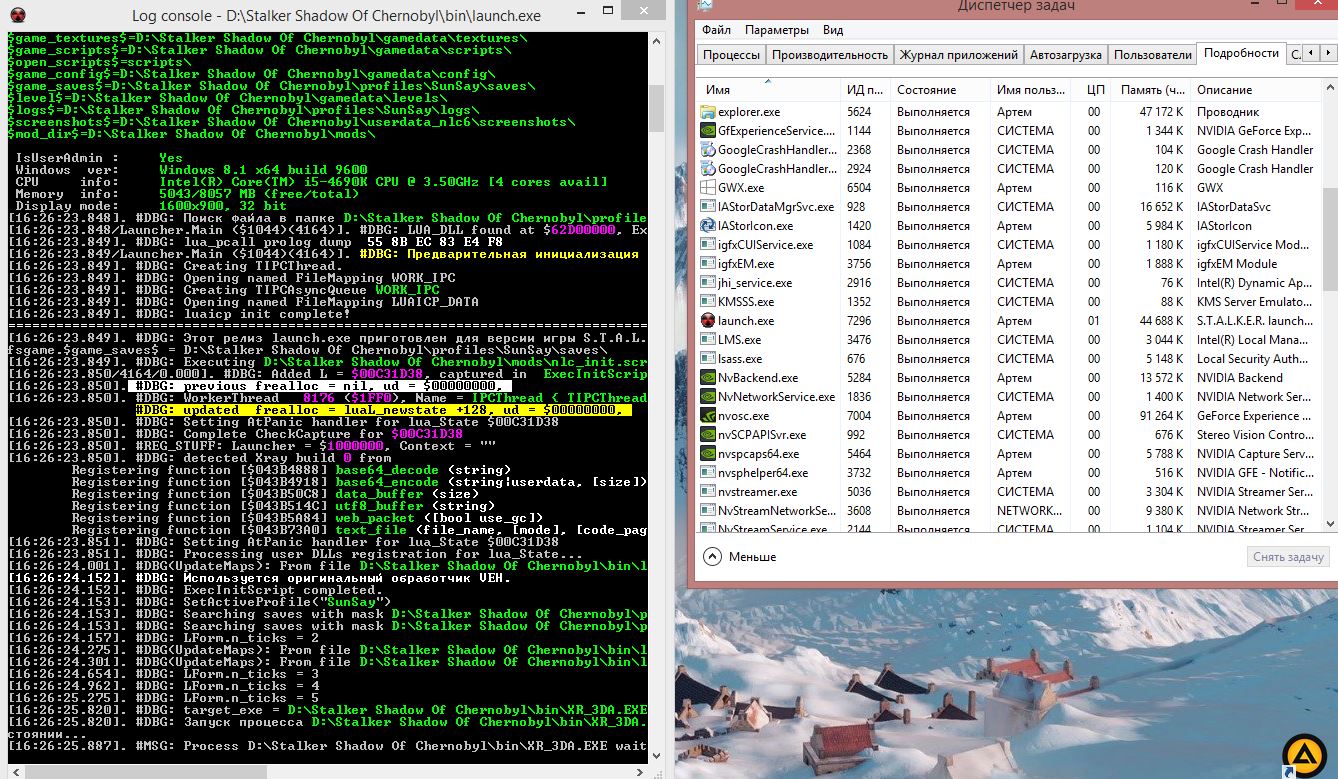This screenshot has height=779, width=1338.
Task: Switch to the Производительность tab
Action: [830, 55]
